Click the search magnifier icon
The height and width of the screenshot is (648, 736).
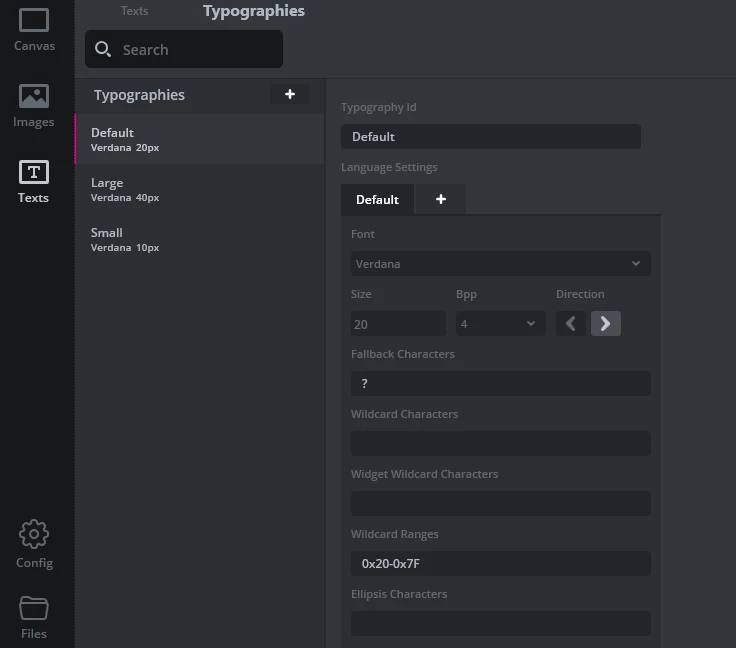(103, 49)
